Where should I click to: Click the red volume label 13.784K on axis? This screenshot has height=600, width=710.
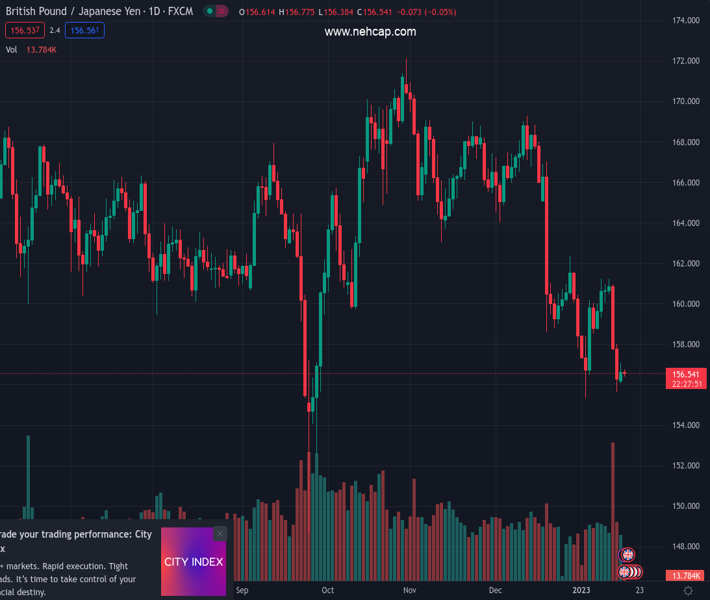(686, 576)
